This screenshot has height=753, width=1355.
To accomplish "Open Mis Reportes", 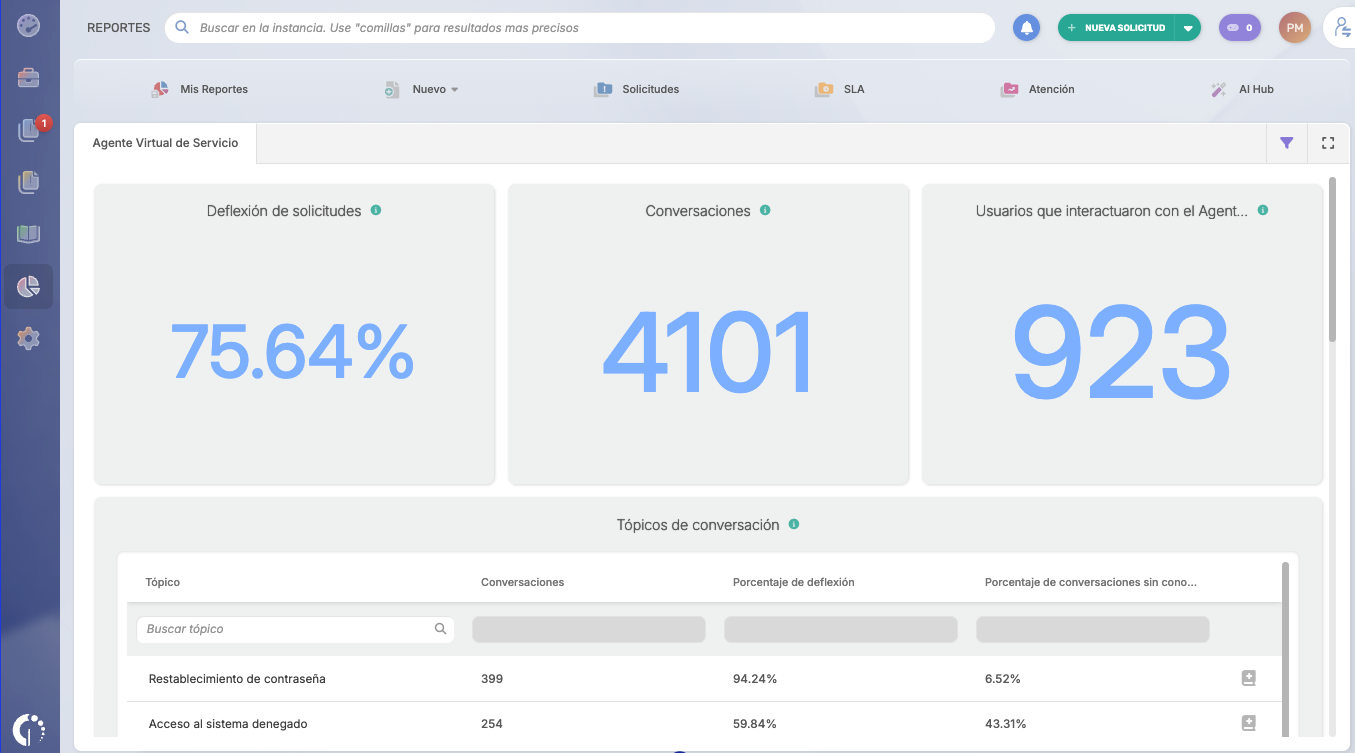I will [200, 89].
